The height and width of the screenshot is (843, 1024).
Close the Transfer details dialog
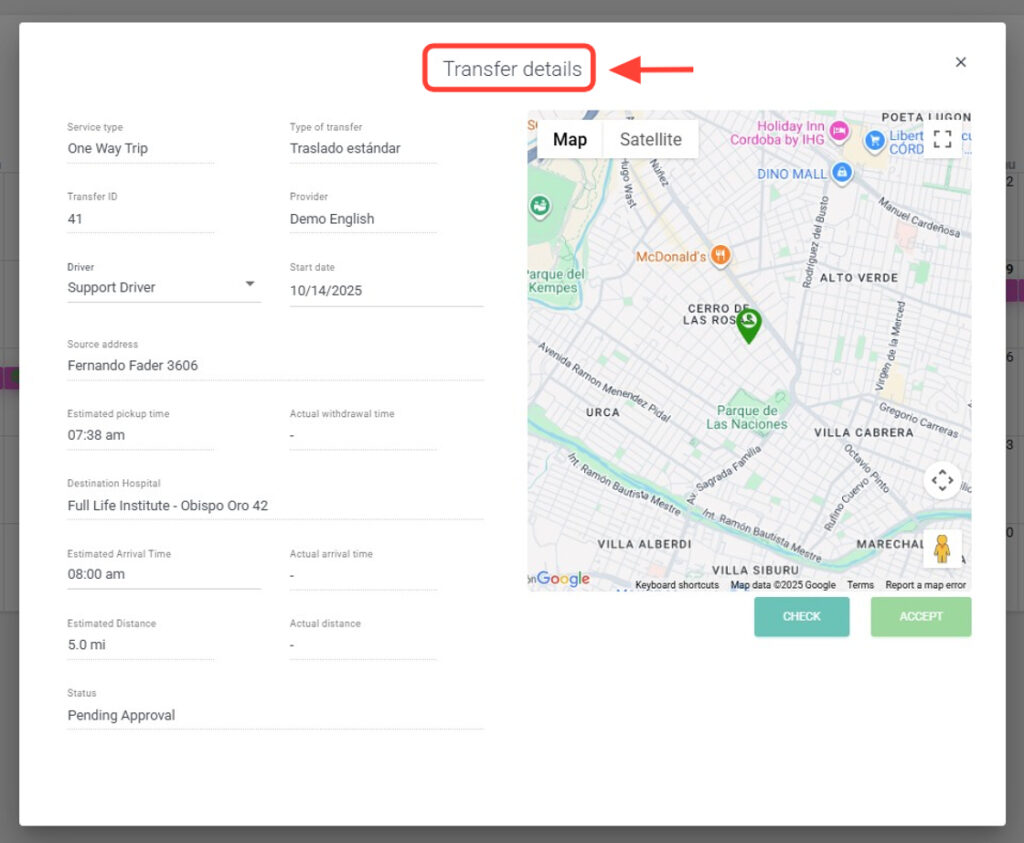coord(960,62)
